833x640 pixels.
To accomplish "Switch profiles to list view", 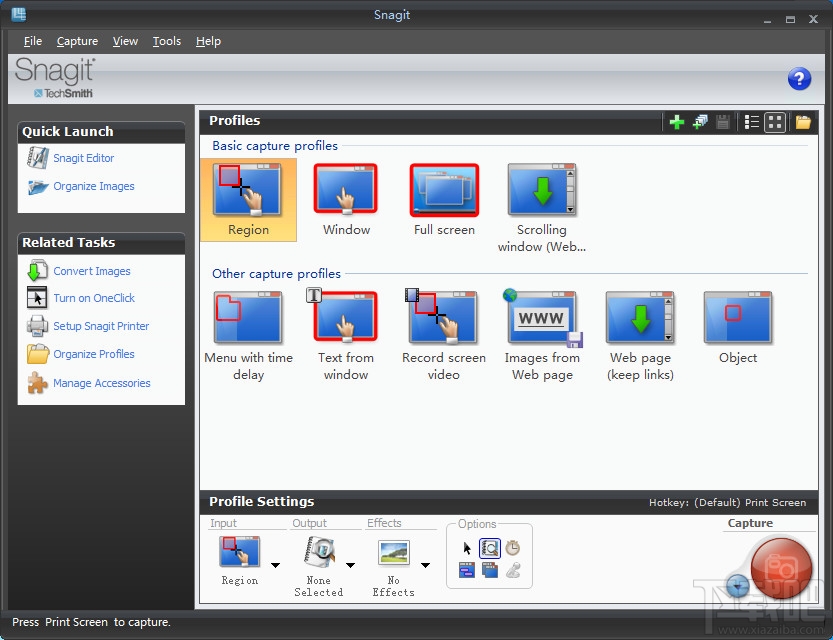I will point(751,122).
